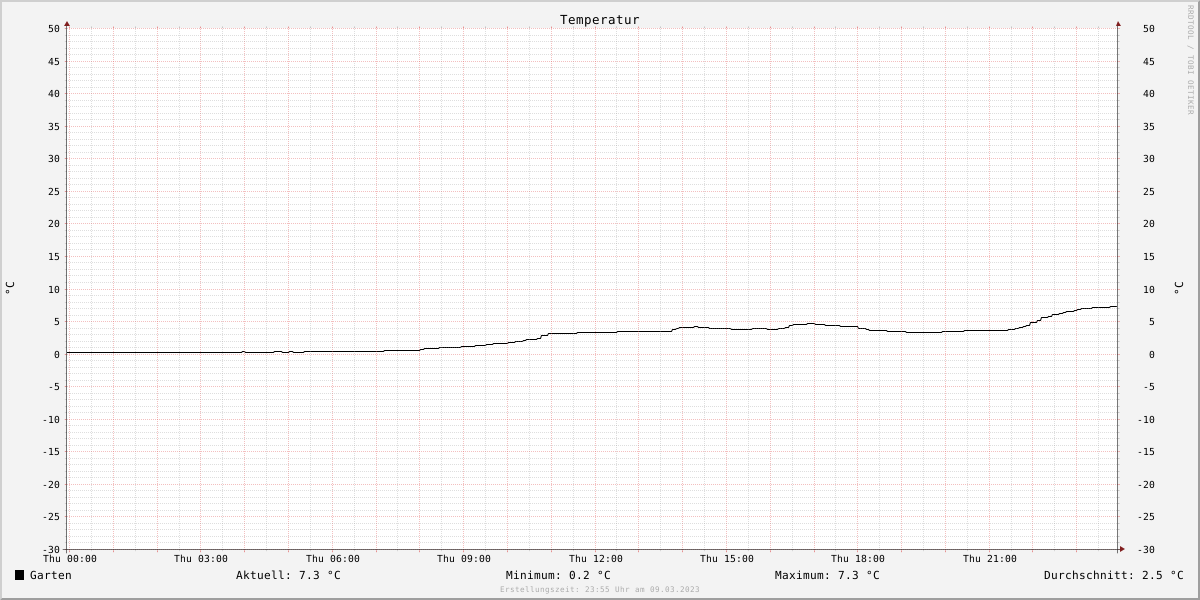
Task: Click the "-15" label on the left y-axis
Action: 51,452
